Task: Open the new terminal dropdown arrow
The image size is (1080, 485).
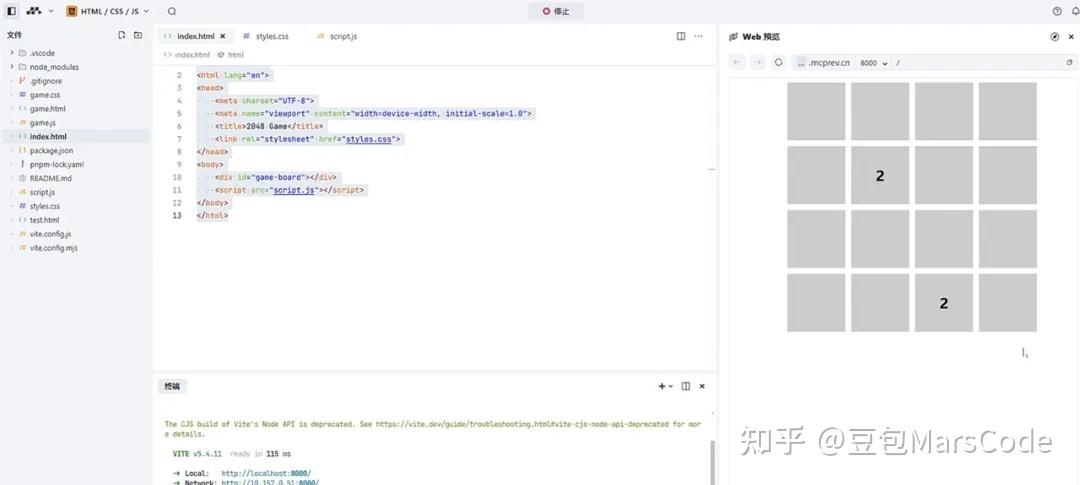Action: coord(671,386)
